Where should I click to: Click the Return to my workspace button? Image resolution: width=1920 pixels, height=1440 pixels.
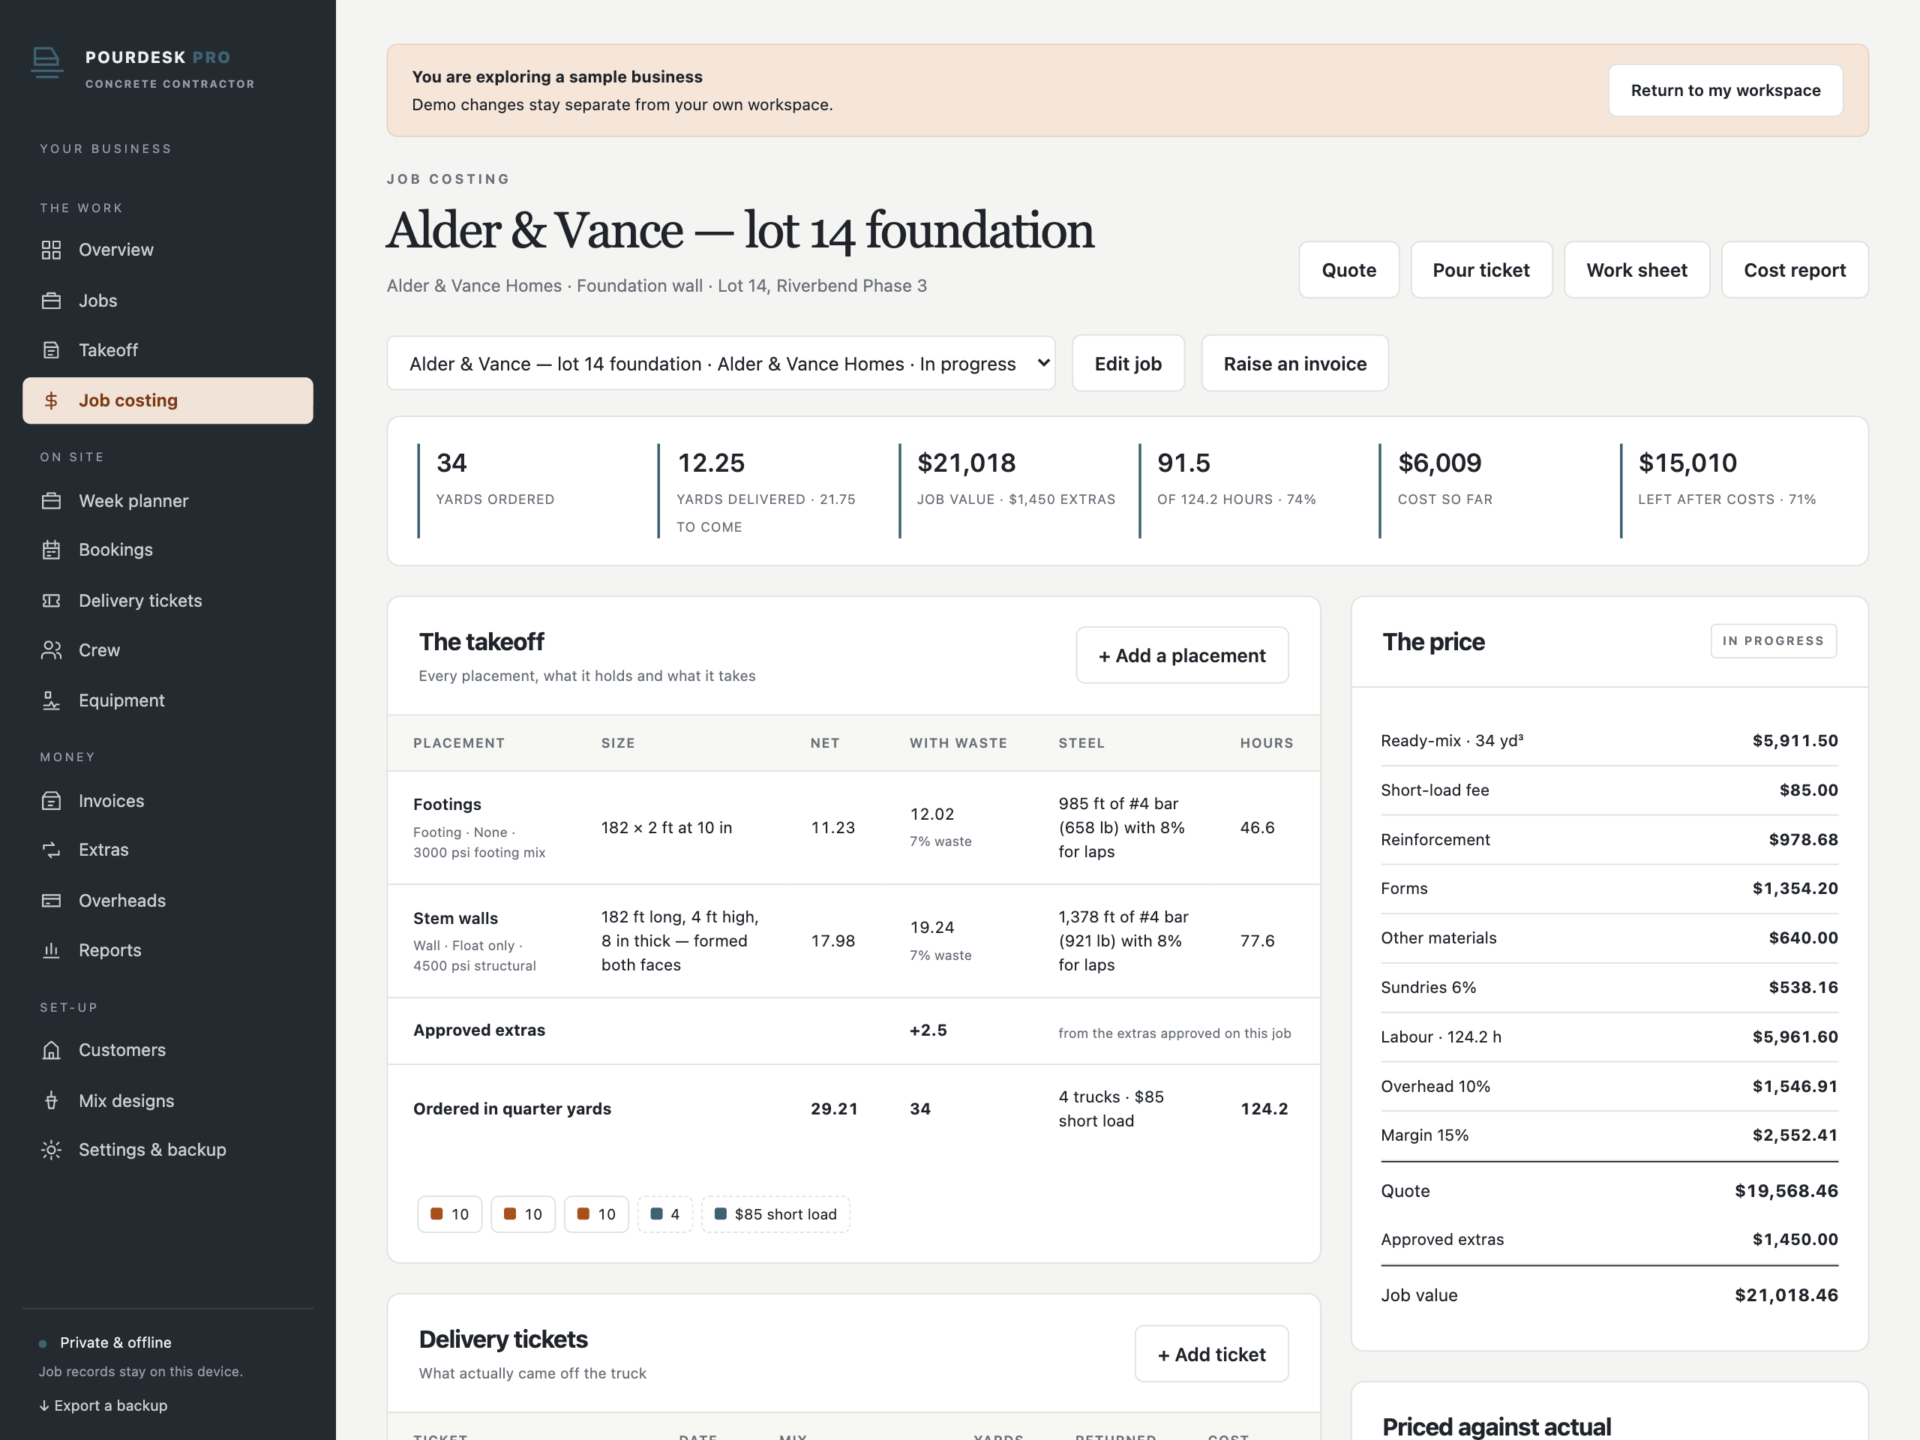pyautogui.click(x=1725, y=90)
